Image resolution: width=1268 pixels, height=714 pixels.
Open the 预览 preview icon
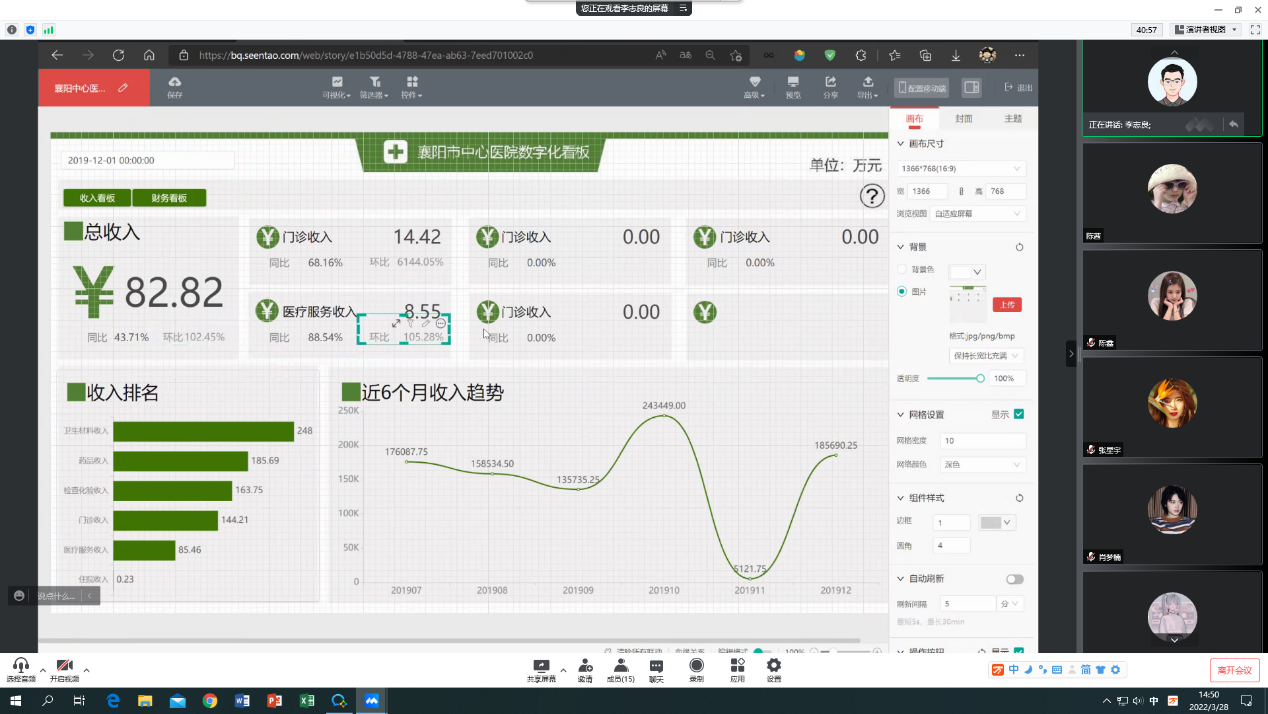click(x=793, y=82)
